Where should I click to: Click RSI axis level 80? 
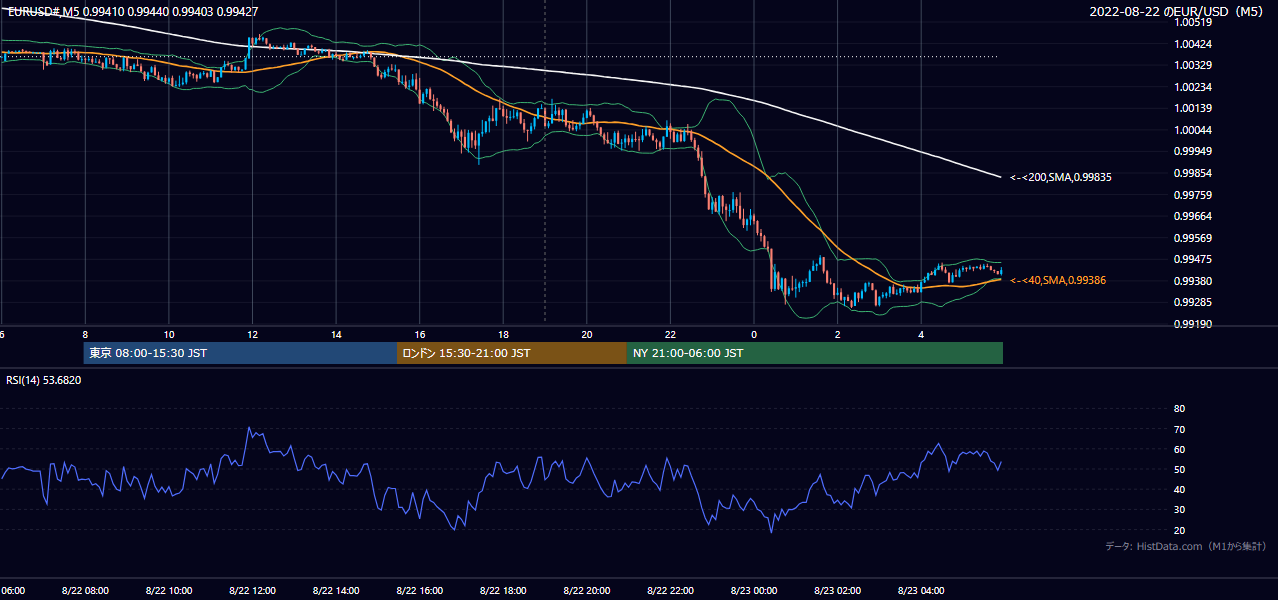pyautogui.click(x=1179, y=409)
